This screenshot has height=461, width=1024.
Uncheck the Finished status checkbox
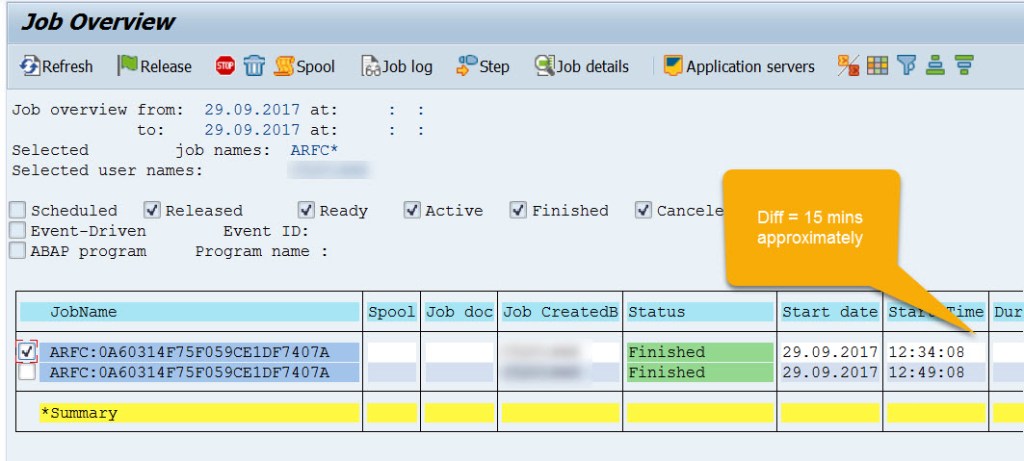click(519, 210)
